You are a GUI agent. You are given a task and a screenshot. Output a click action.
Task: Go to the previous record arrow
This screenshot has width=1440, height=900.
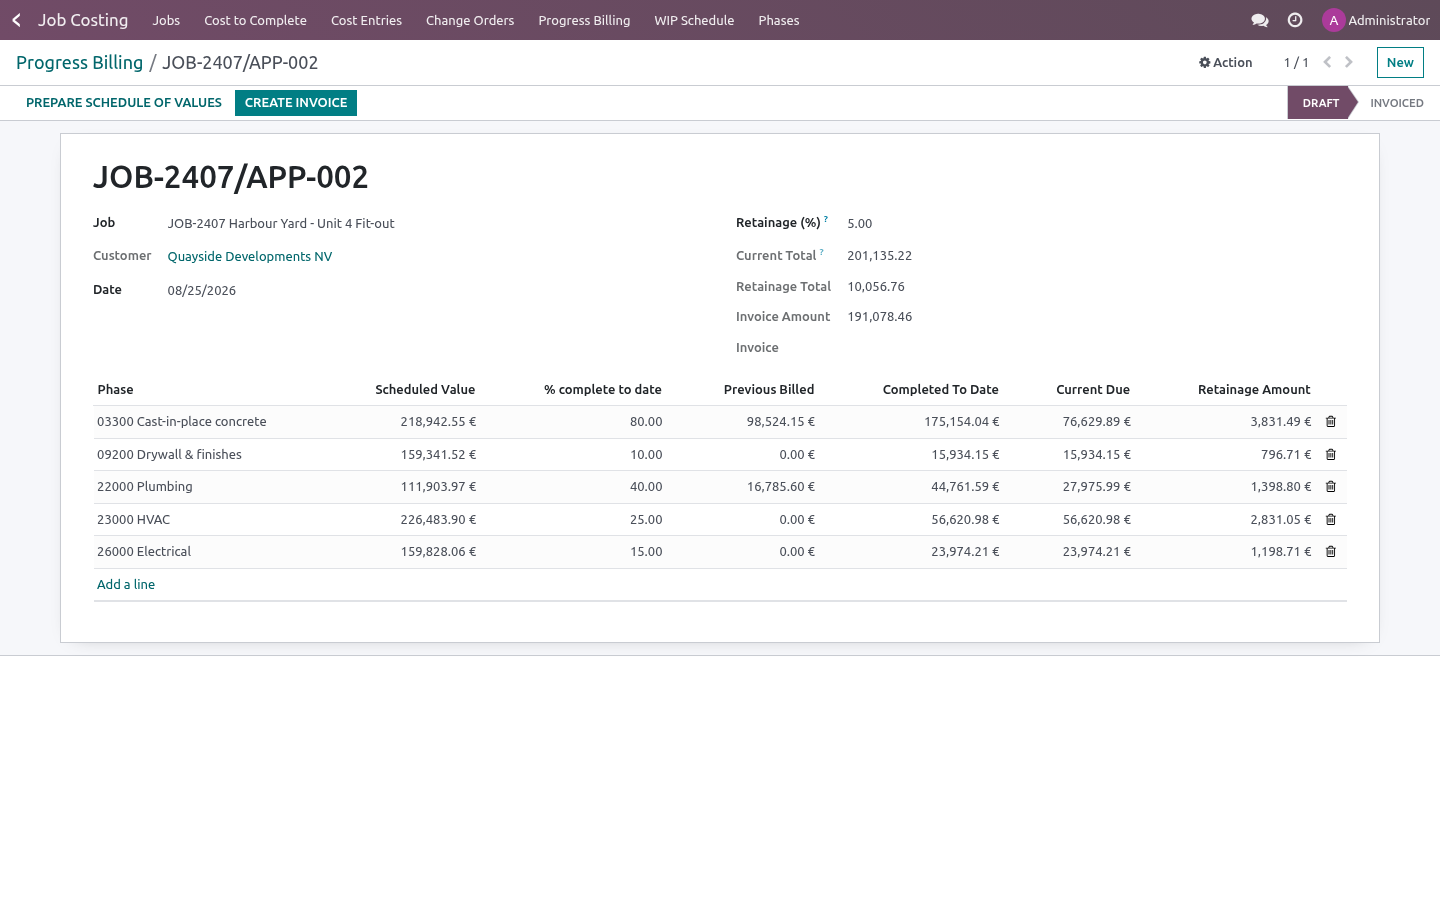(1327, 62)
